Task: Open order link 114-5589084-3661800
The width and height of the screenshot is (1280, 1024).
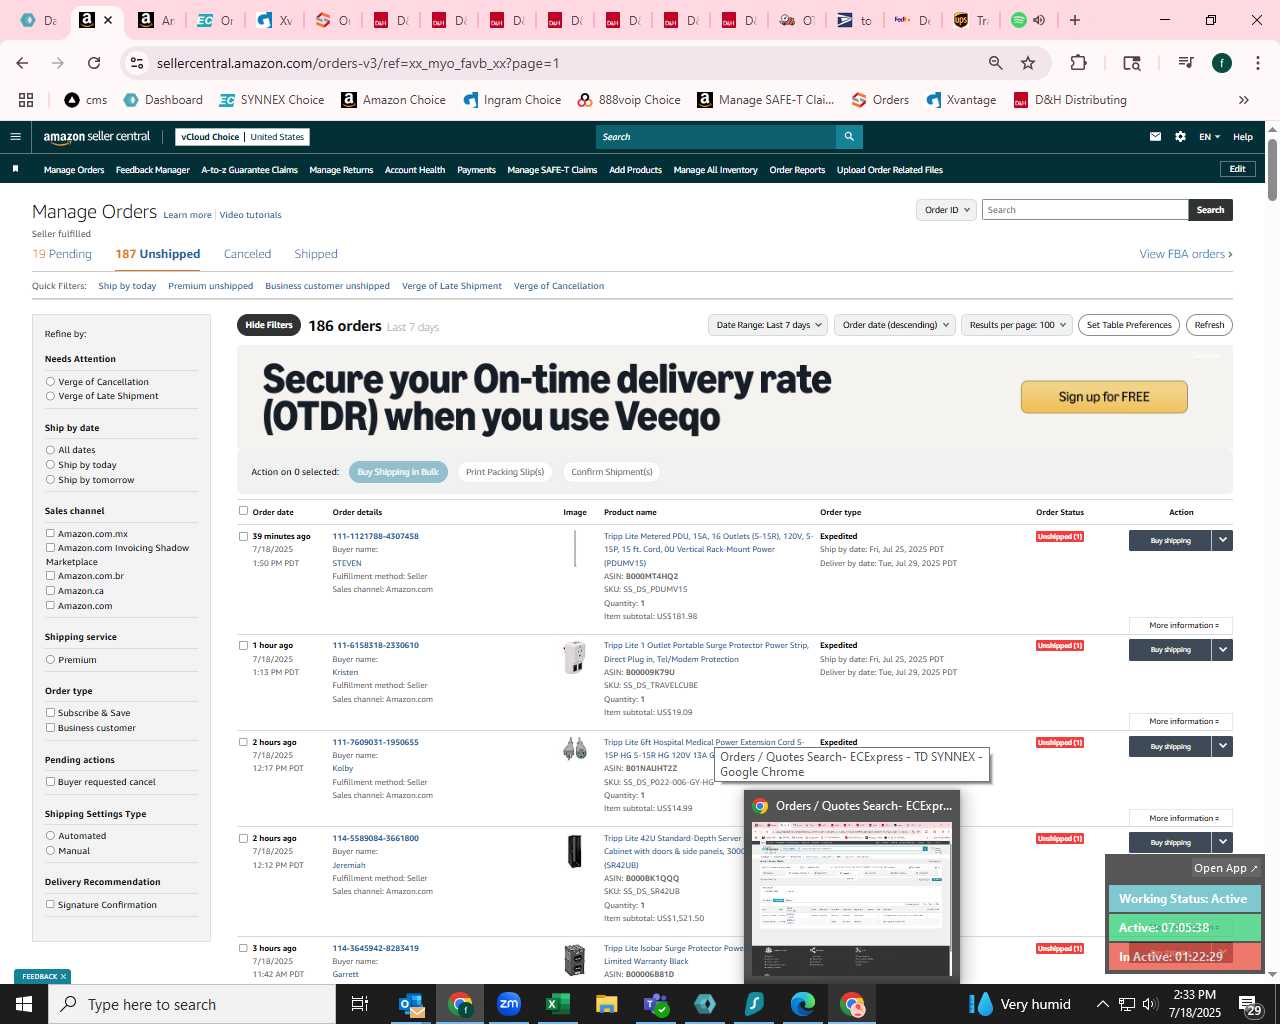Action: pos(376,838)
